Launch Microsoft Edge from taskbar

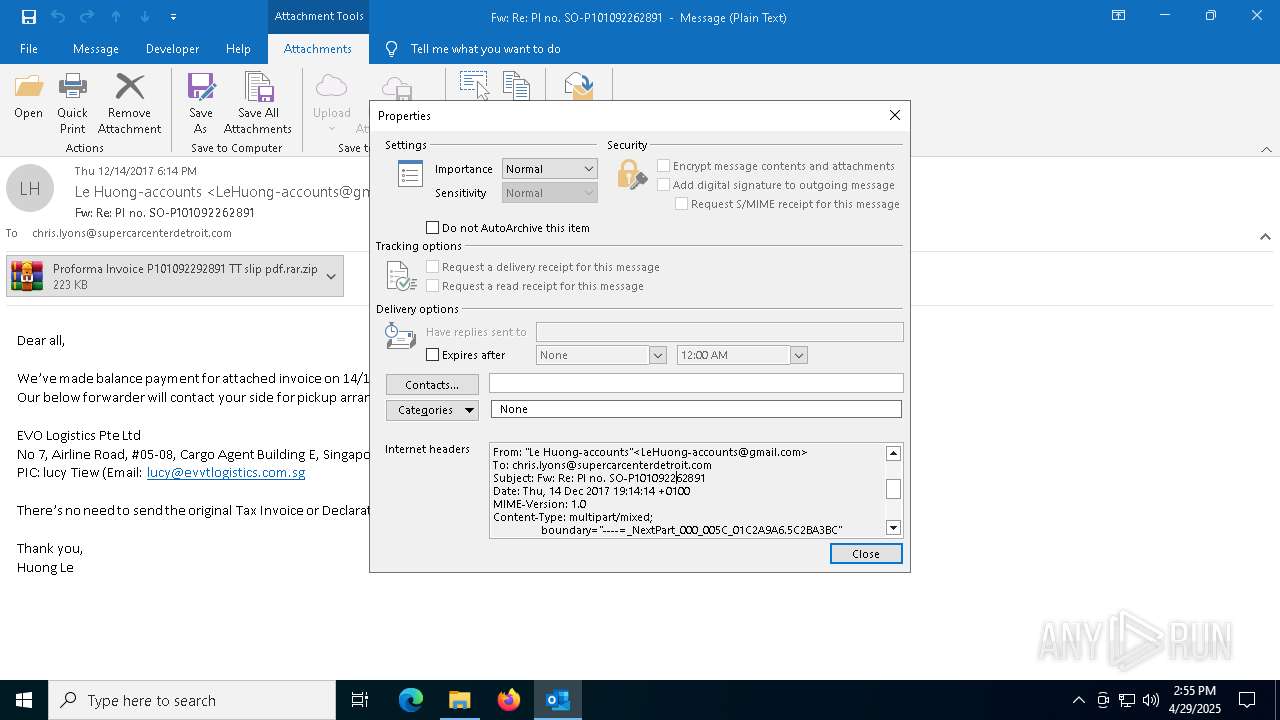coord(411,700)
